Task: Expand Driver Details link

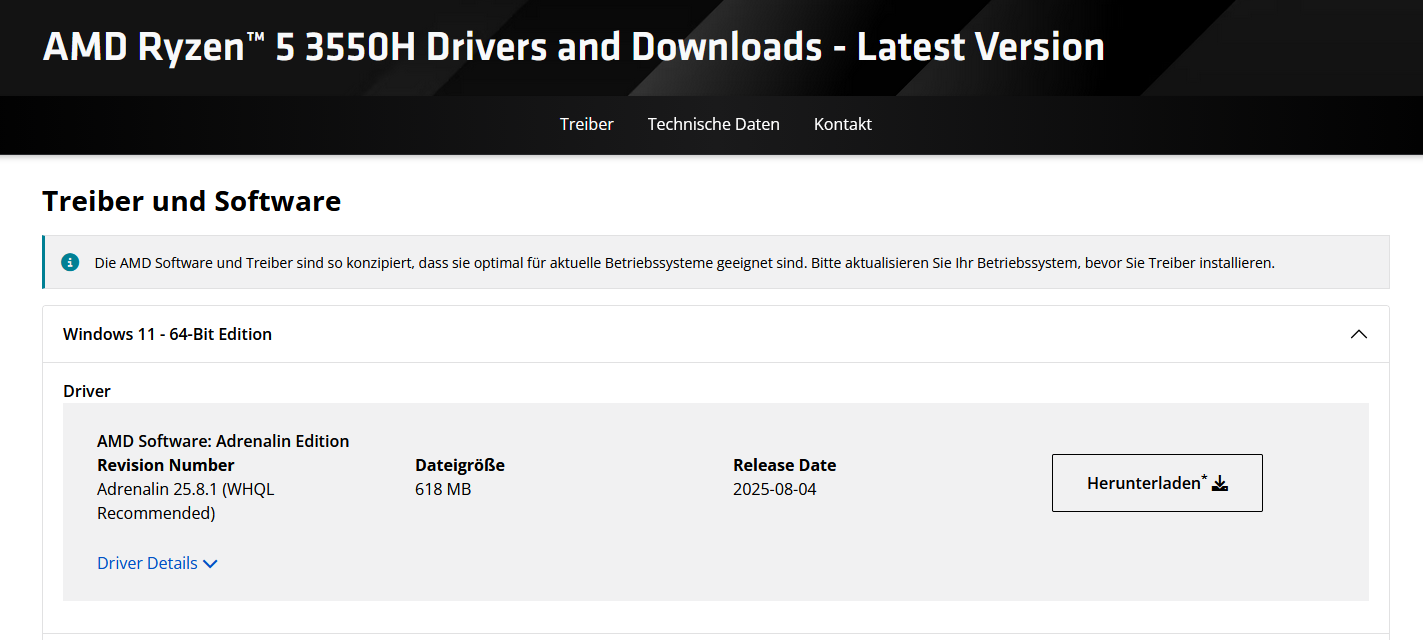Action: pos(157,563)
